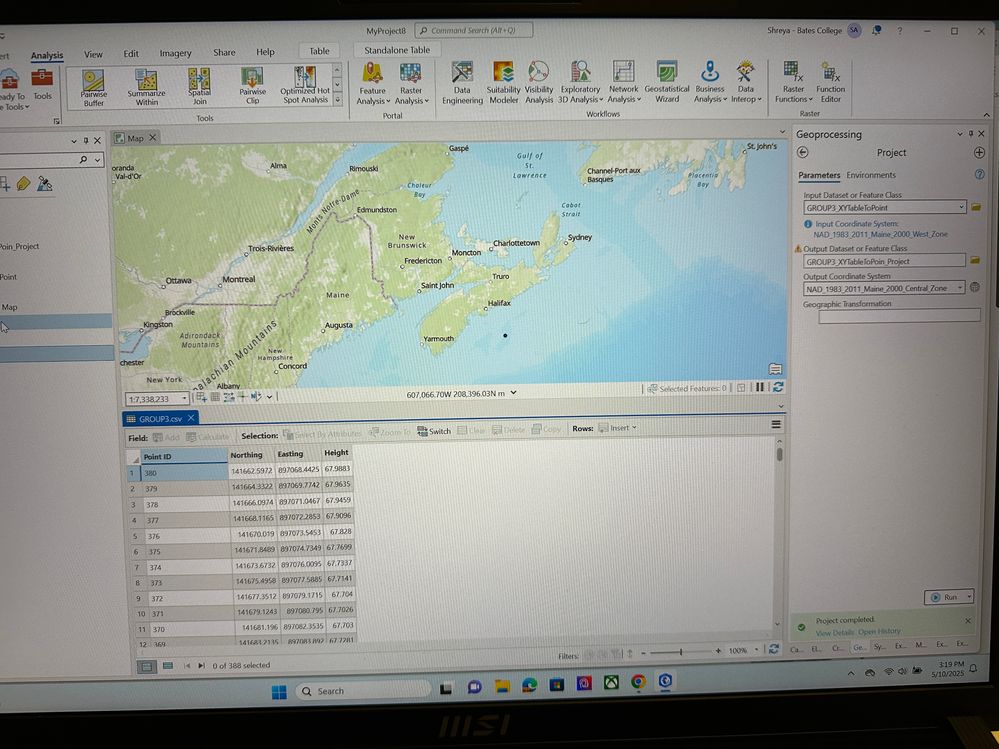Open the Pairwise Clip tool
Image resolution: width=999 pixels, height=749 pixels.
(x=252, y=86)
